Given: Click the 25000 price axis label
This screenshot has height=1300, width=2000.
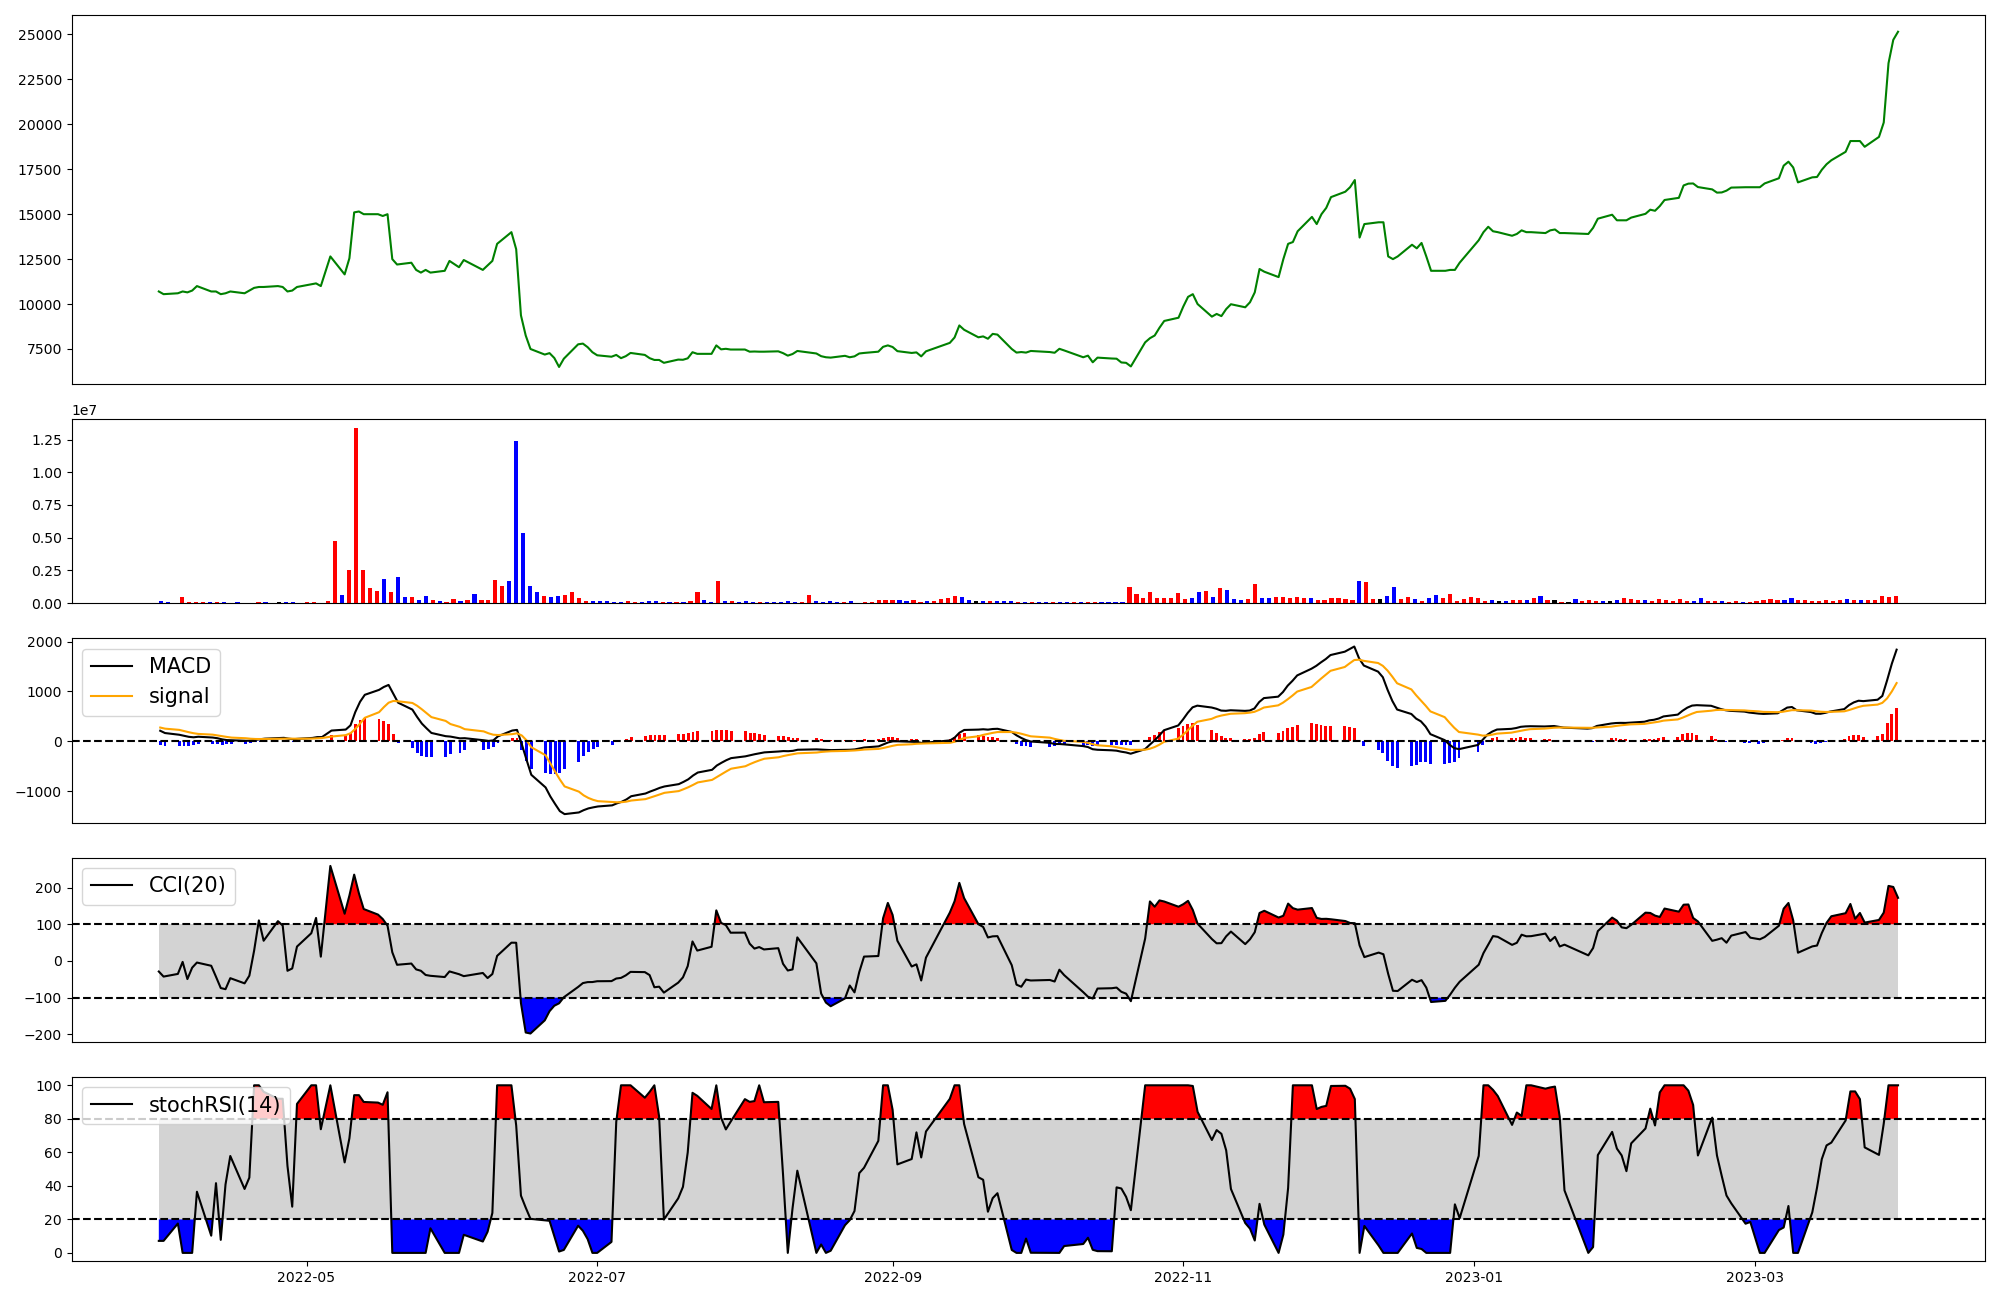Looking at the screenshot, I should tap(40, 35).
